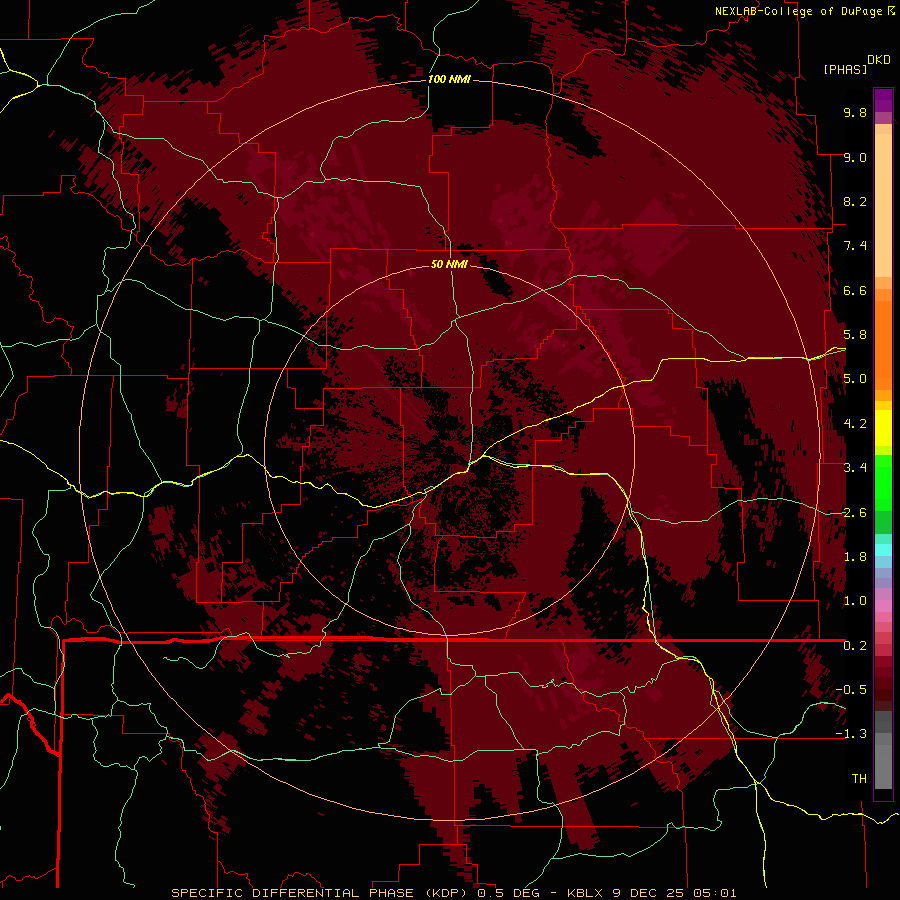This screenshot has height=900, width=900.
Task: Click the radar site at the rings' center
Action: pyautogui.click(x=449, y=451)
